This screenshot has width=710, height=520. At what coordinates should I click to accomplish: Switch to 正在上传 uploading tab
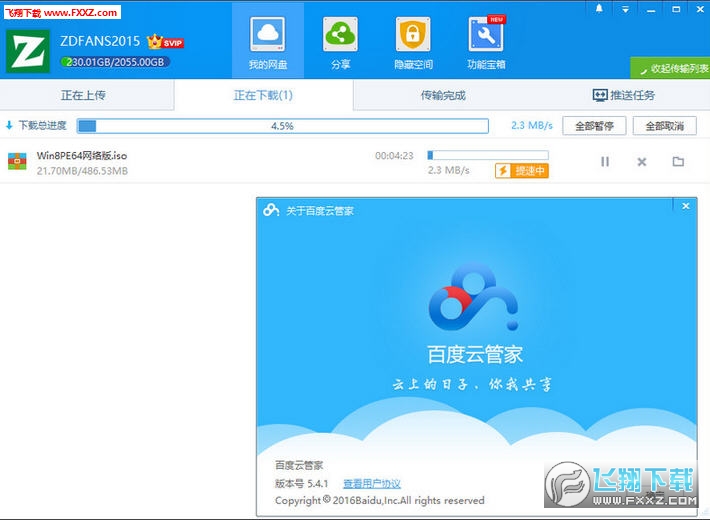pyautogui.click(x=83, y=96)
